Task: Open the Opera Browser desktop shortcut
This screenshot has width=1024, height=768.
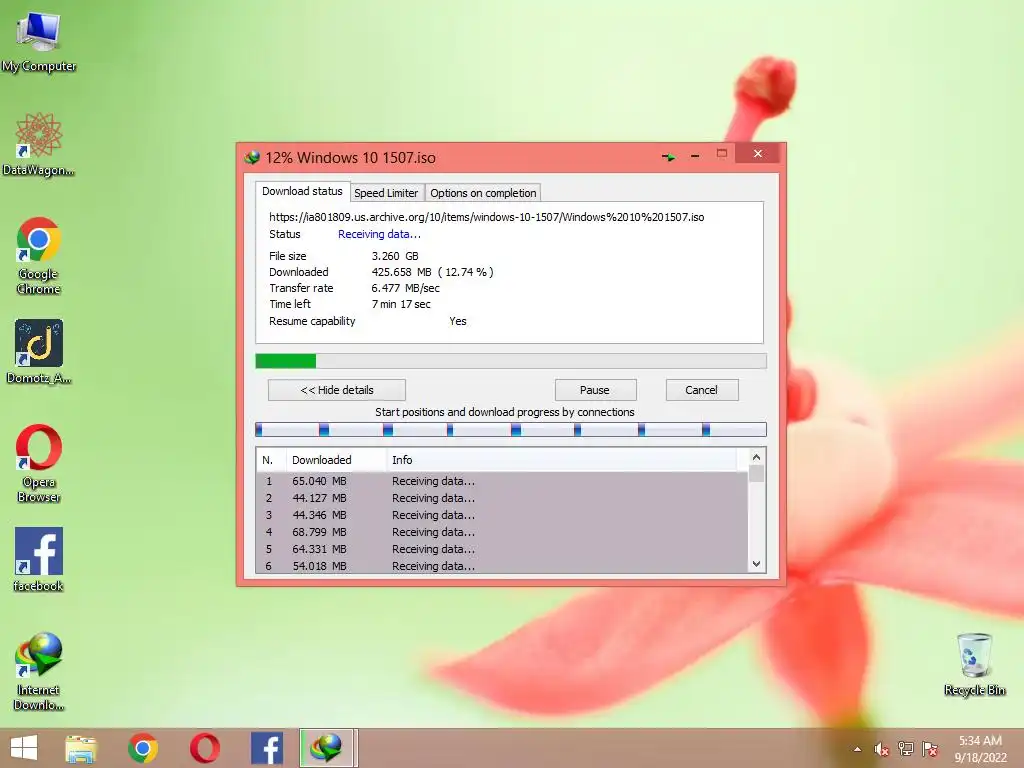Action: 39,464
